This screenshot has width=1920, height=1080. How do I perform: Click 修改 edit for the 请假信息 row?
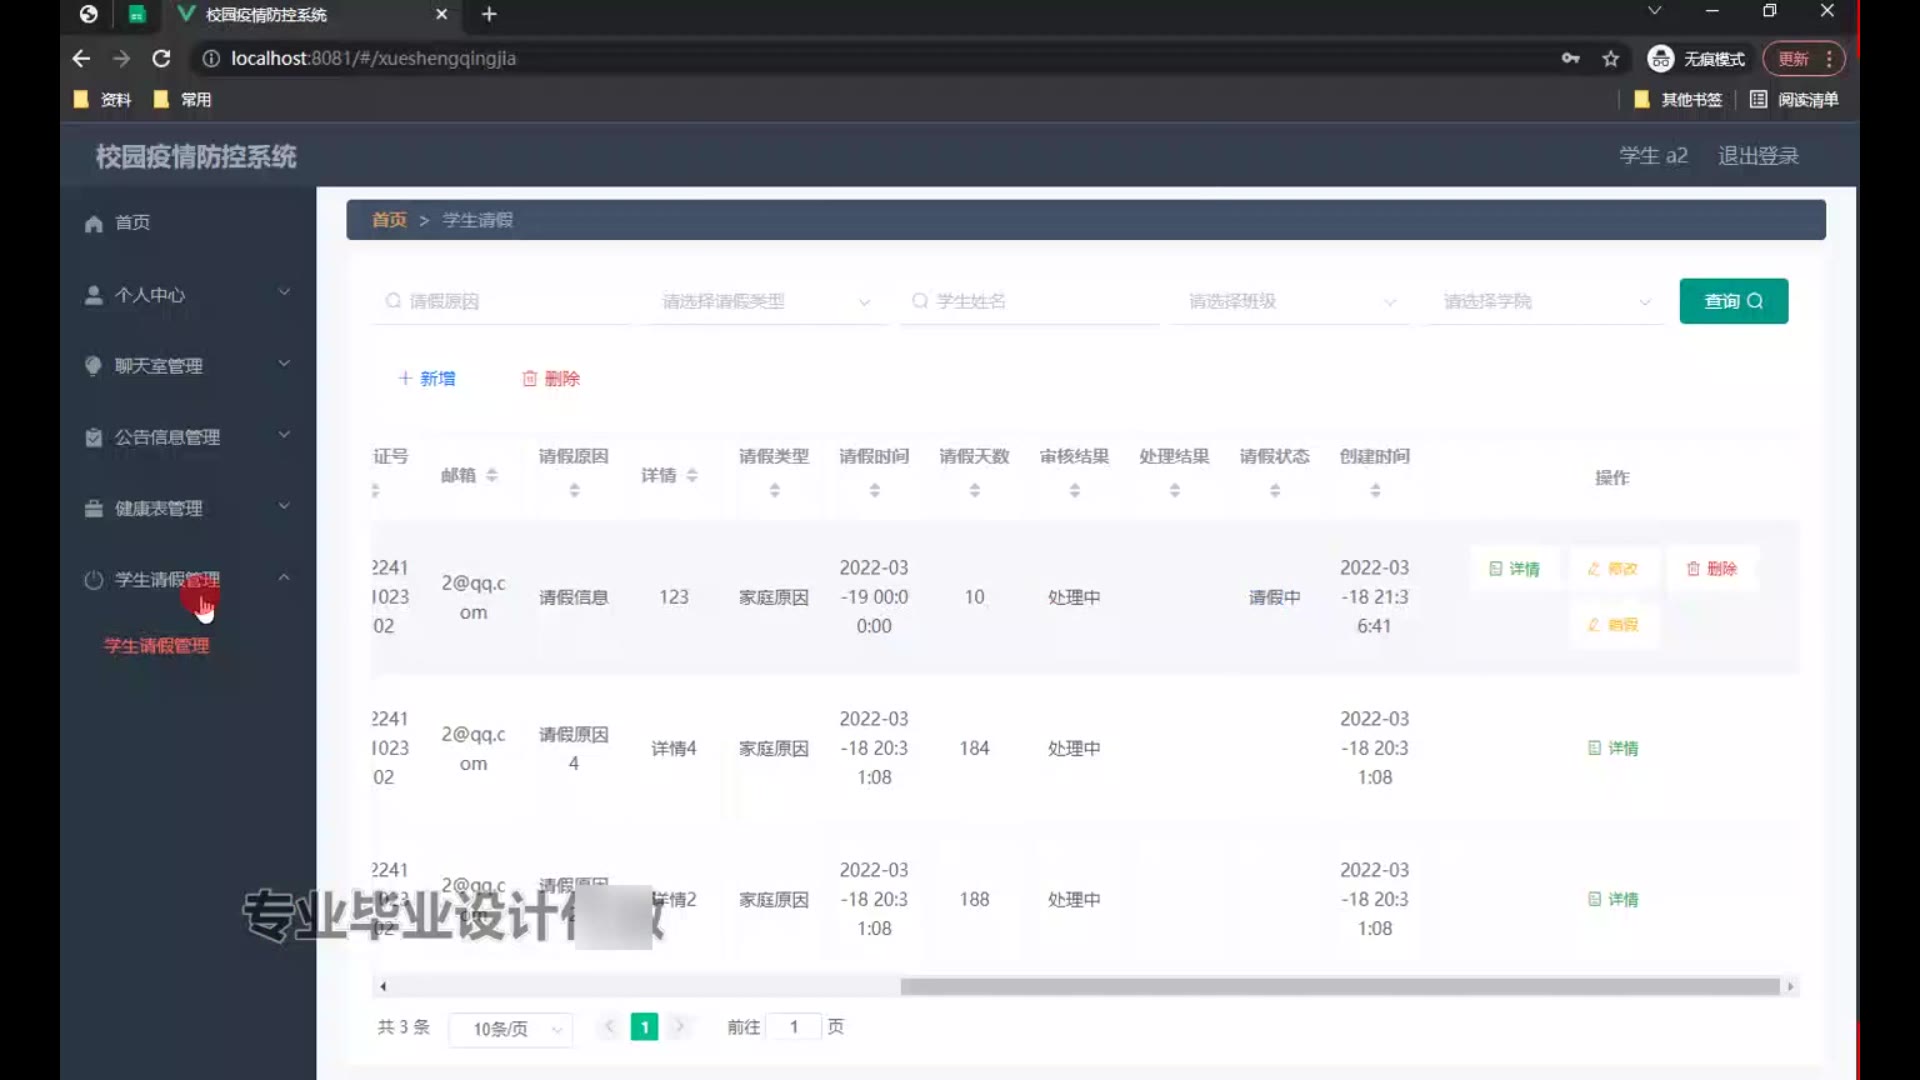point(1613,569)
